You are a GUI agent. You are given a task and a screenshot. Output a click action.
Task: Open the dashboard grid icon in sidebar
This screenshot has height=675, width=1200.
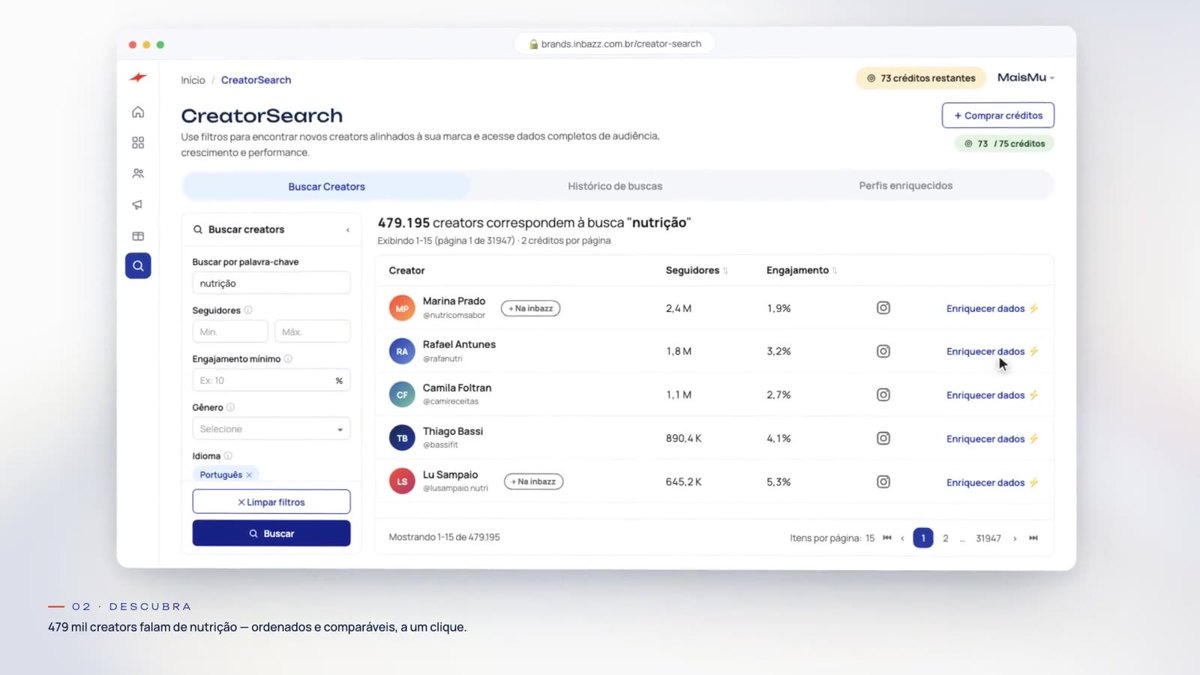coord(138,143)
